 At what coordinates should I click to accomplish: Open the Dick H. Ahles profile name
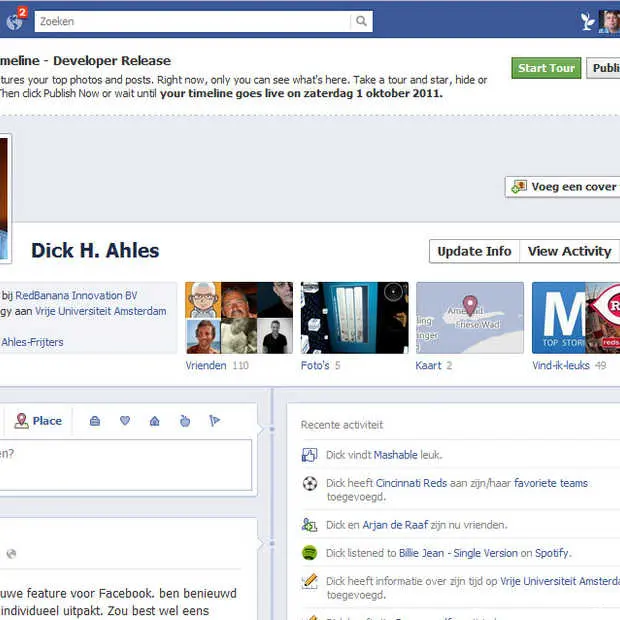pos(95,251)
